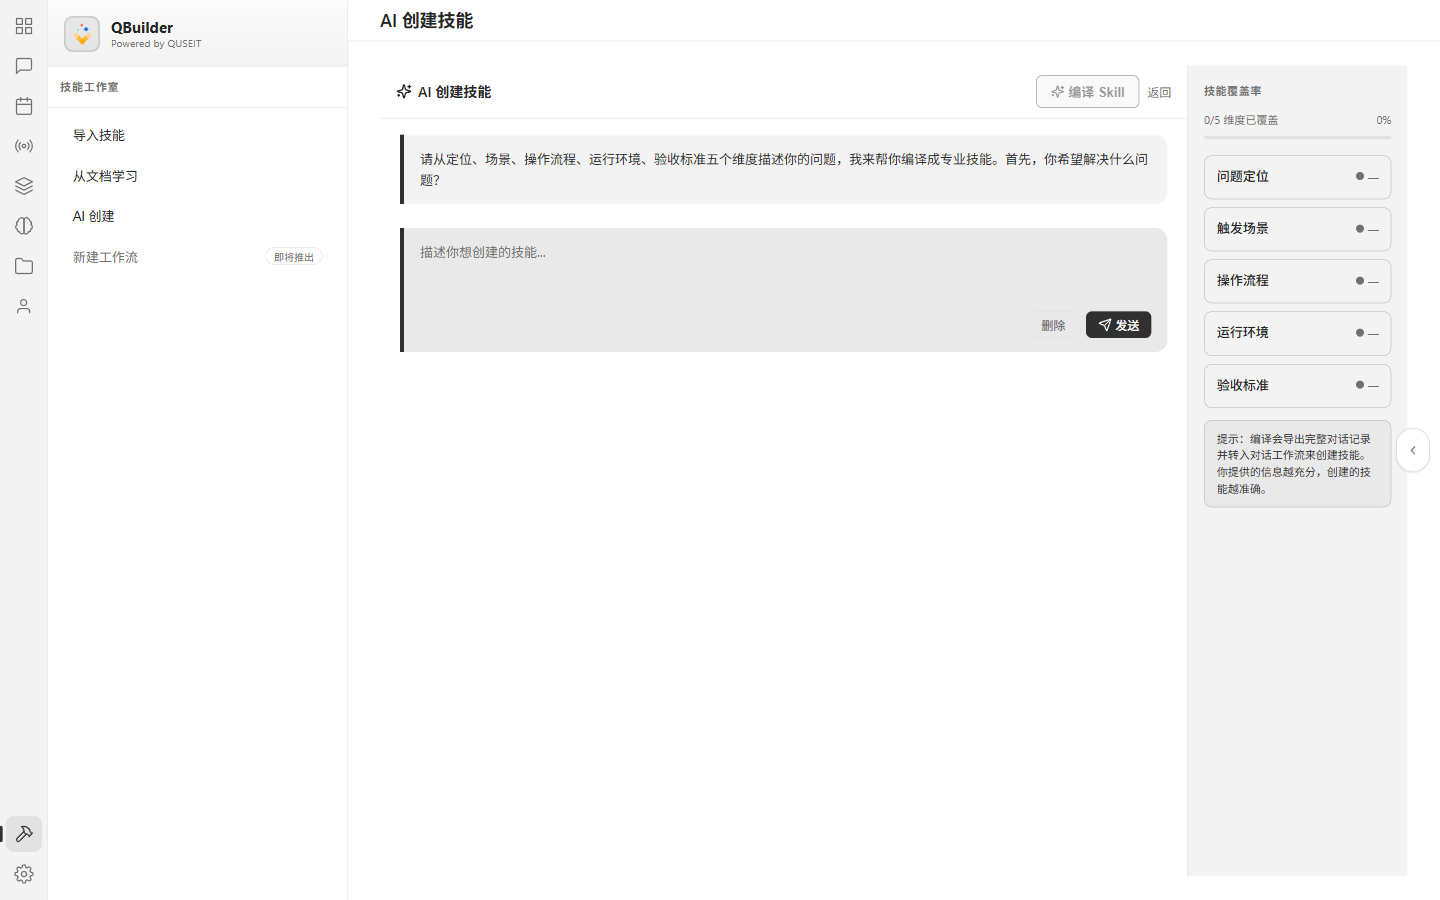Click the 问题定位 dimension card

(1297, 177)
